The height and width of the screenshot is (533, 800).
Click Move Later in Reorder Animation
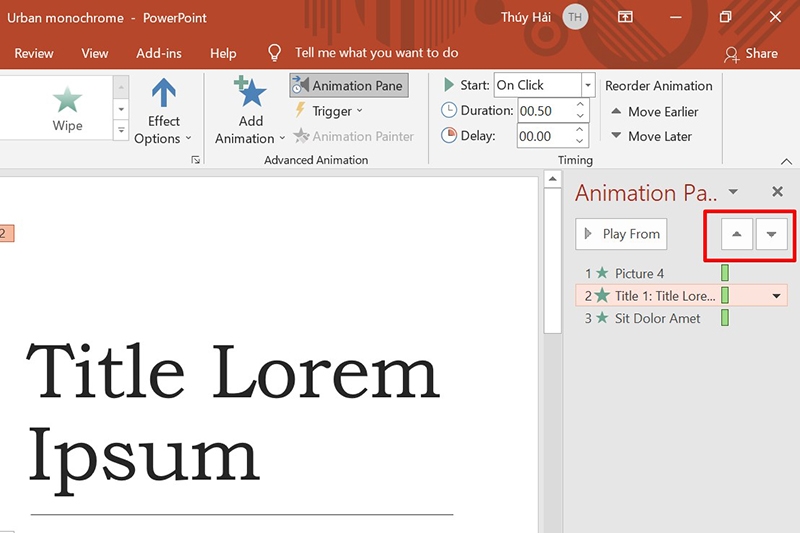tap(650, 136)
